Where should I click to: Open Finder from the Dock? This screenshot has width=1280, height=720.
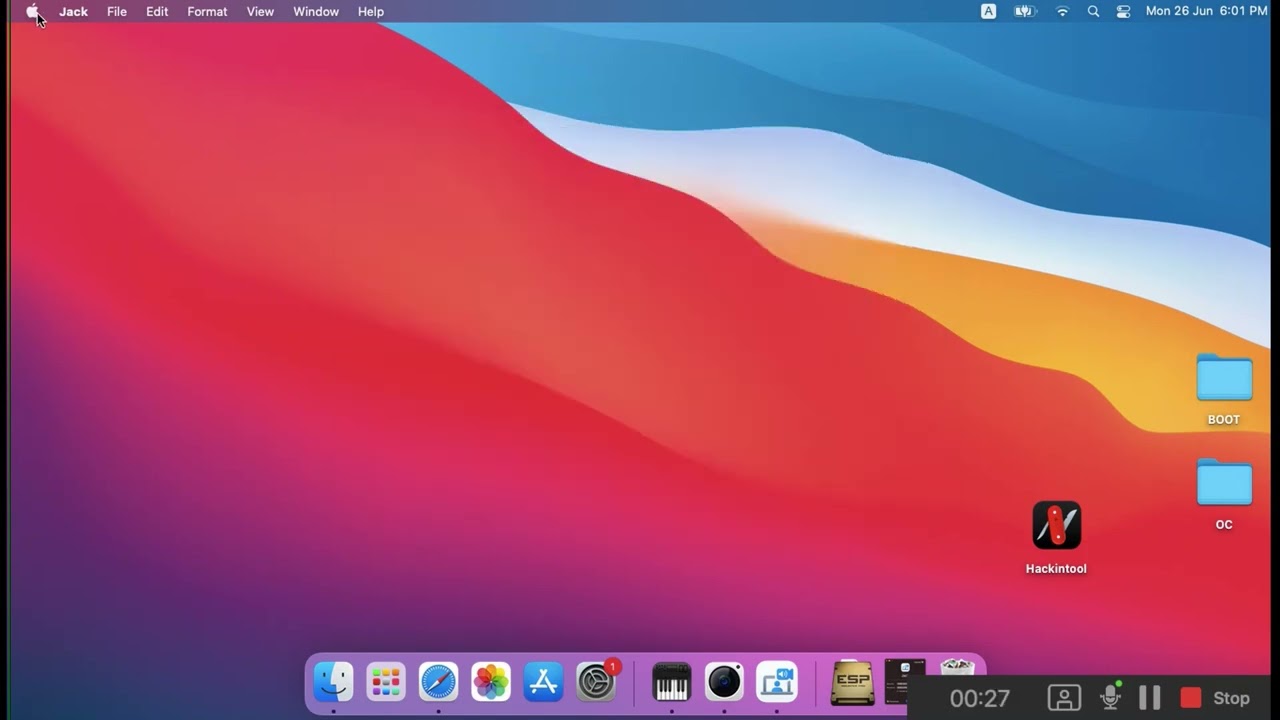tap(333, 683)
